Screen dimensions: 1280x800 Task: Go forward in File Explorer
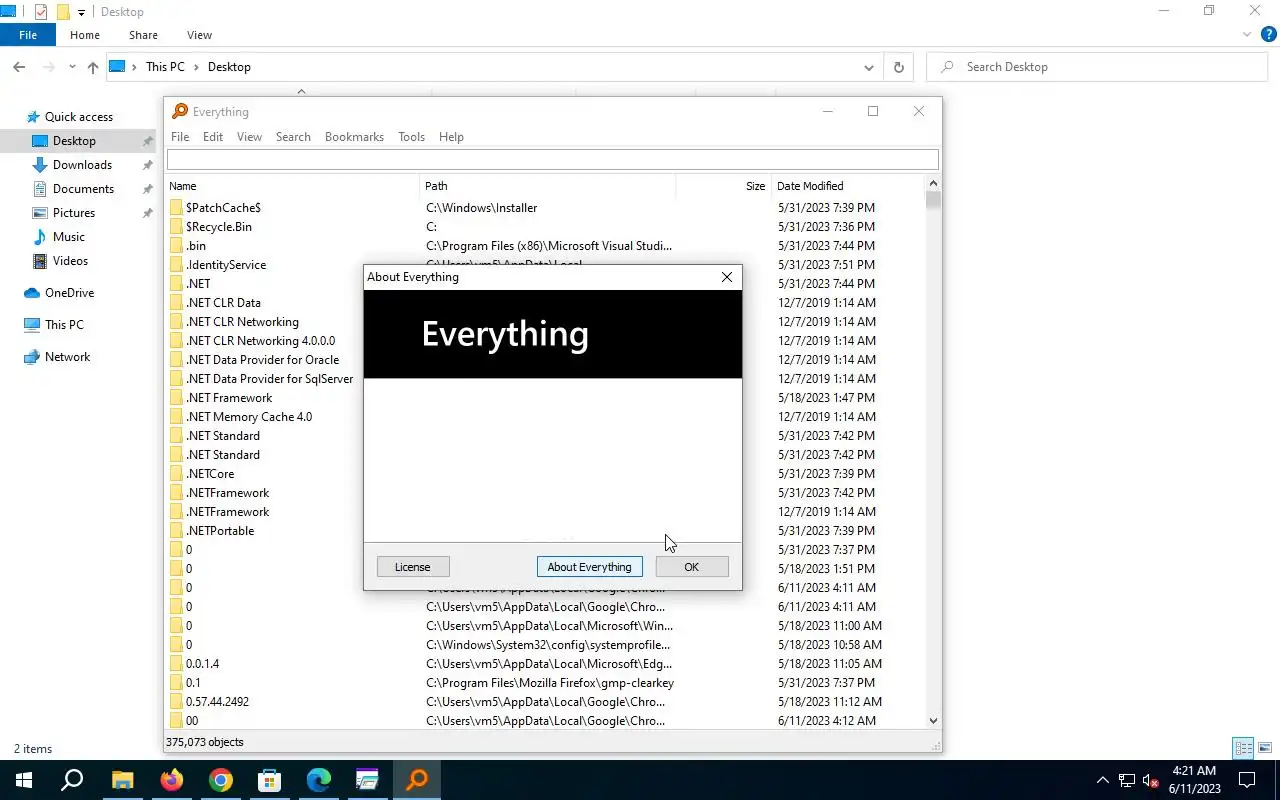[47, 67]
